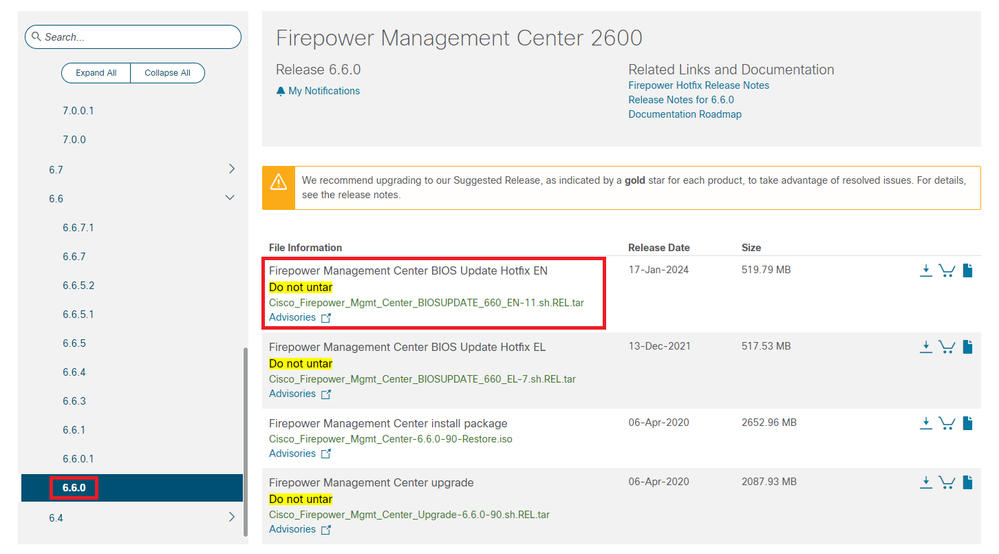999x554 pixels.
Task: Open the Documentation Roadmap link
Action: 685,114
